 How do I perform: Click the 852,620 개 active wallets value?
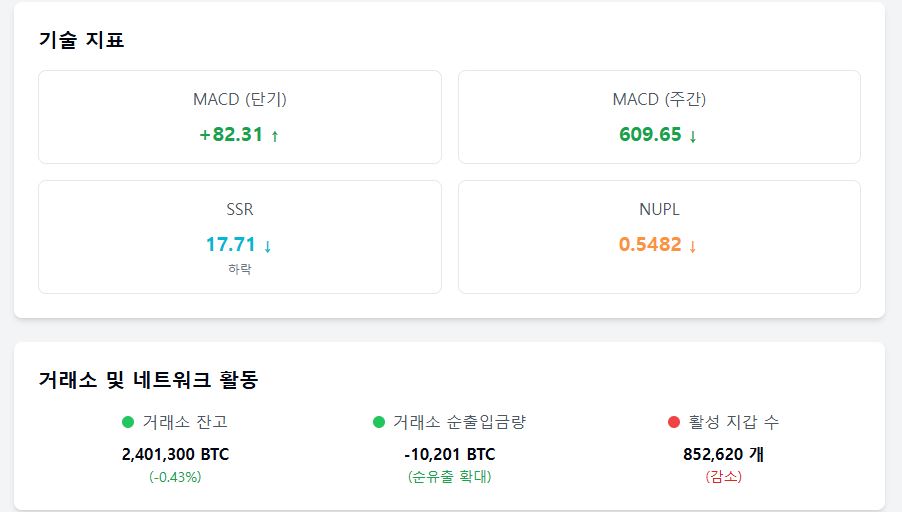[724, 454]
